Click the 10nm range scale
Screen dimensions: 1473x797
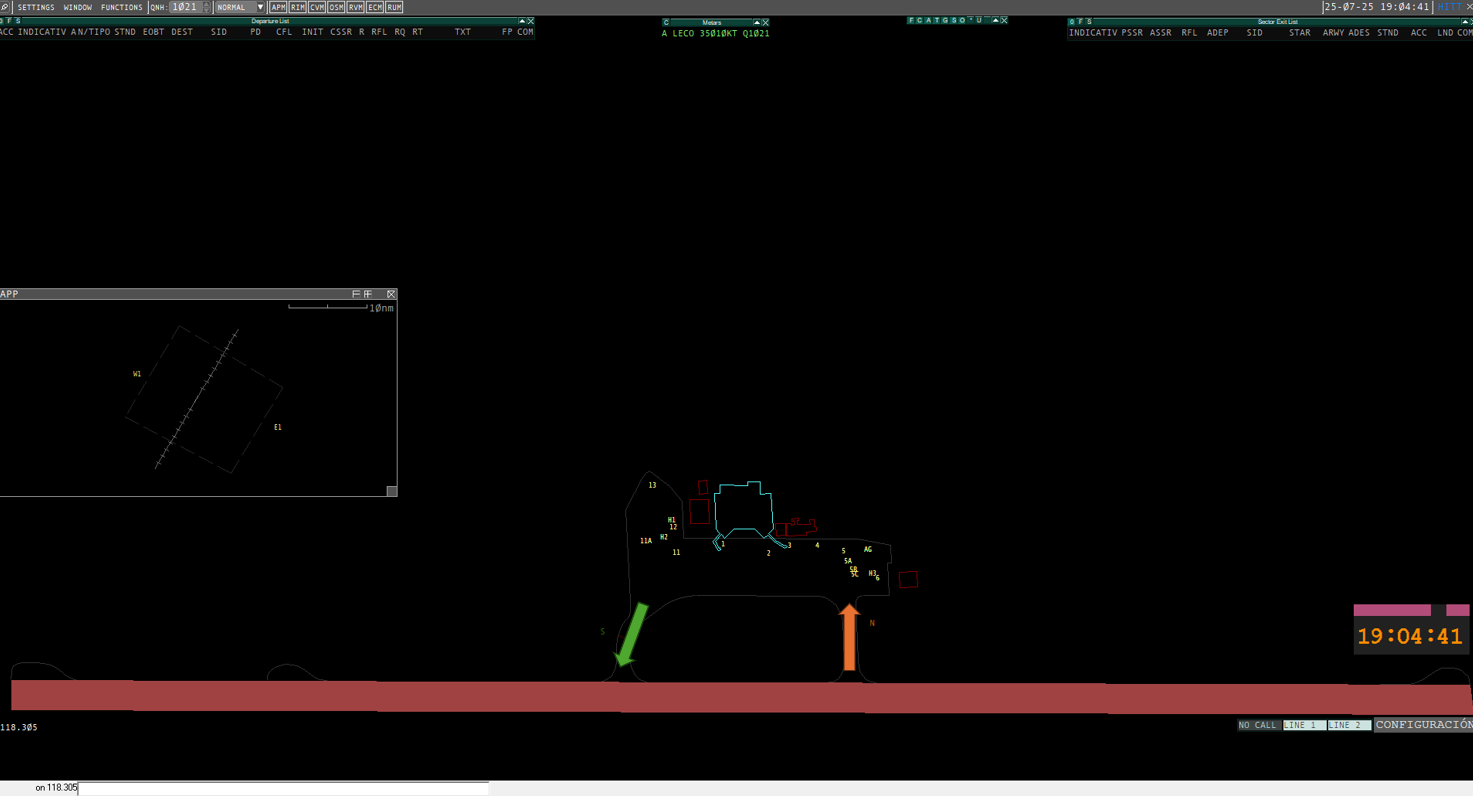[x=340, y=307]
